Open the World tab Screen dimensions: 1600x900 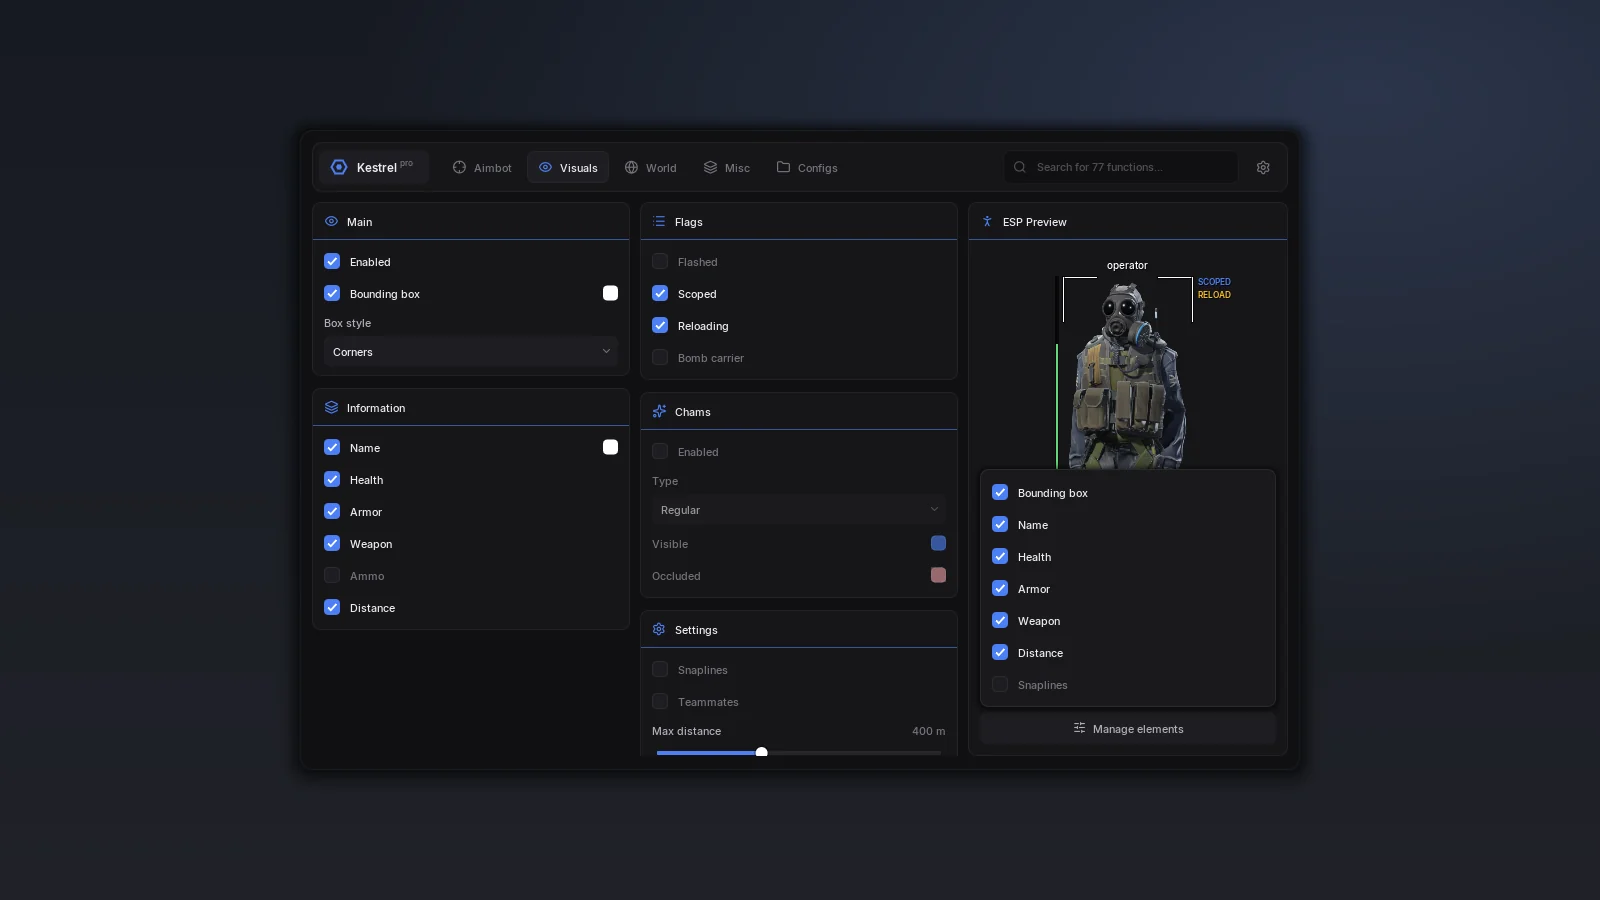(650, 167)
